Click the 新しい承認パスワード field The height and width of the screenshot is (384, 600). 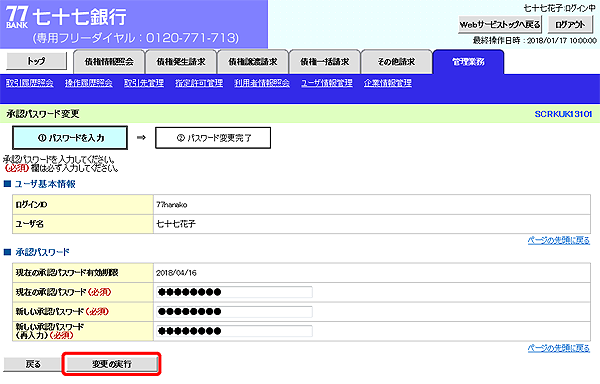[234, 312]
